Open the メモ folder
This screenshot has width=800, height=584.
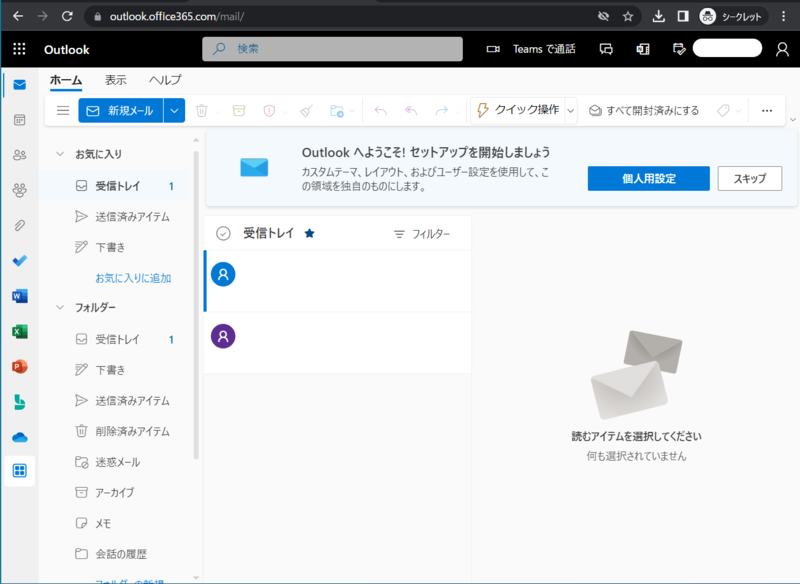pos(113,523)
